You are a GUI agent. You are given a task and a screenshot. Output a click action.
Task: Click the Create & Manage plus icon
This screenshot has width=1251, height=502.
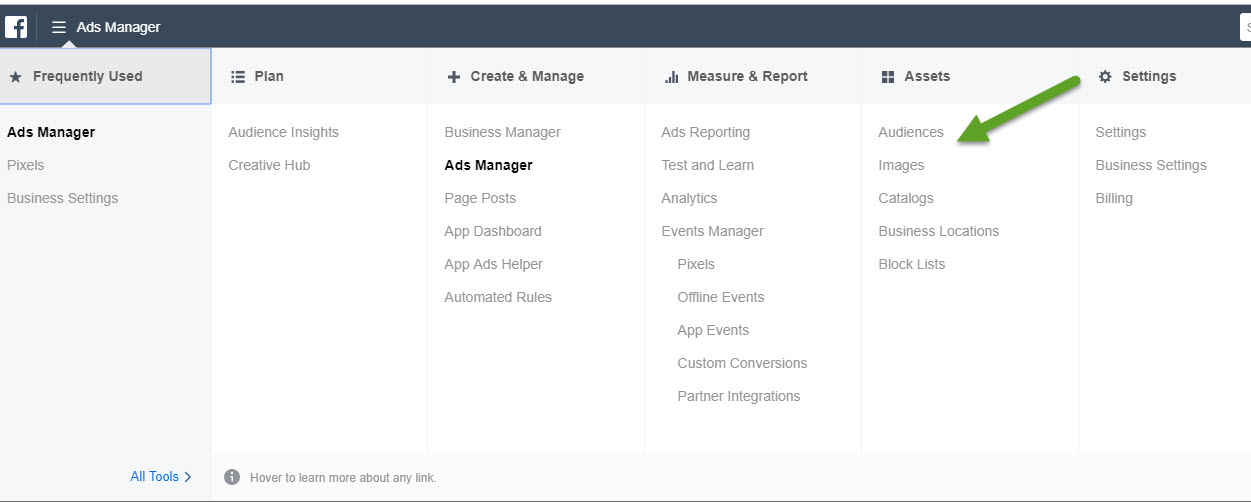coord(454,76)
